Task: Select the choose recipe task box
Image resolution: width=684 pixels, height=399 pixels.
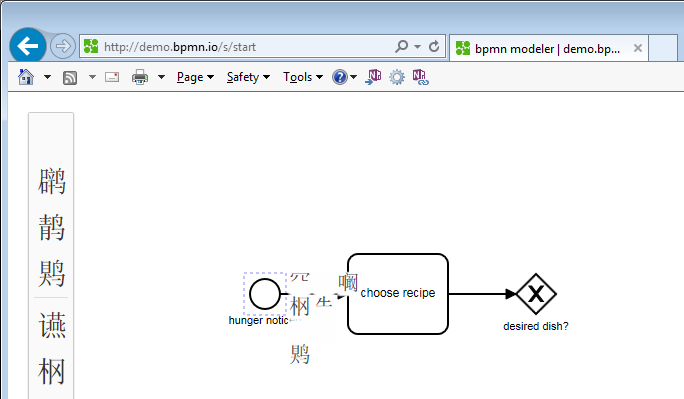Action: point(398,294)
